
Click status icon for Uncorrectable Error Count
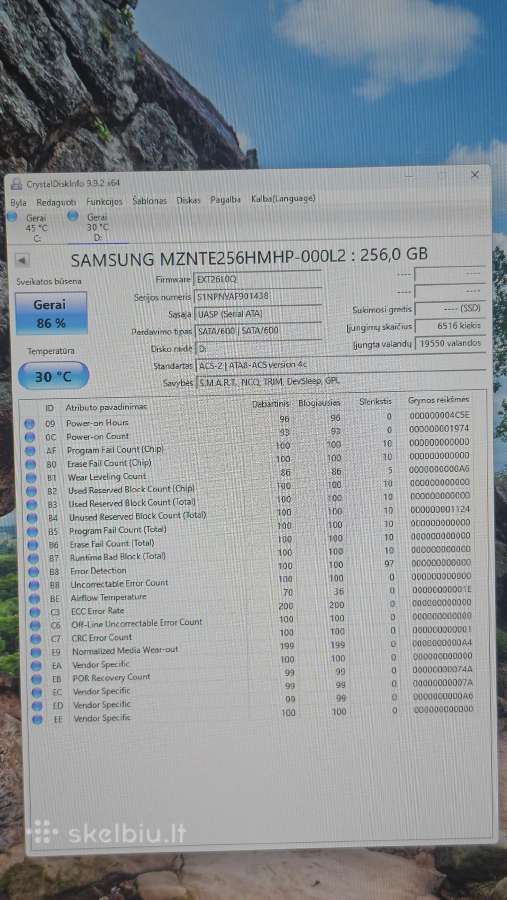34,585
